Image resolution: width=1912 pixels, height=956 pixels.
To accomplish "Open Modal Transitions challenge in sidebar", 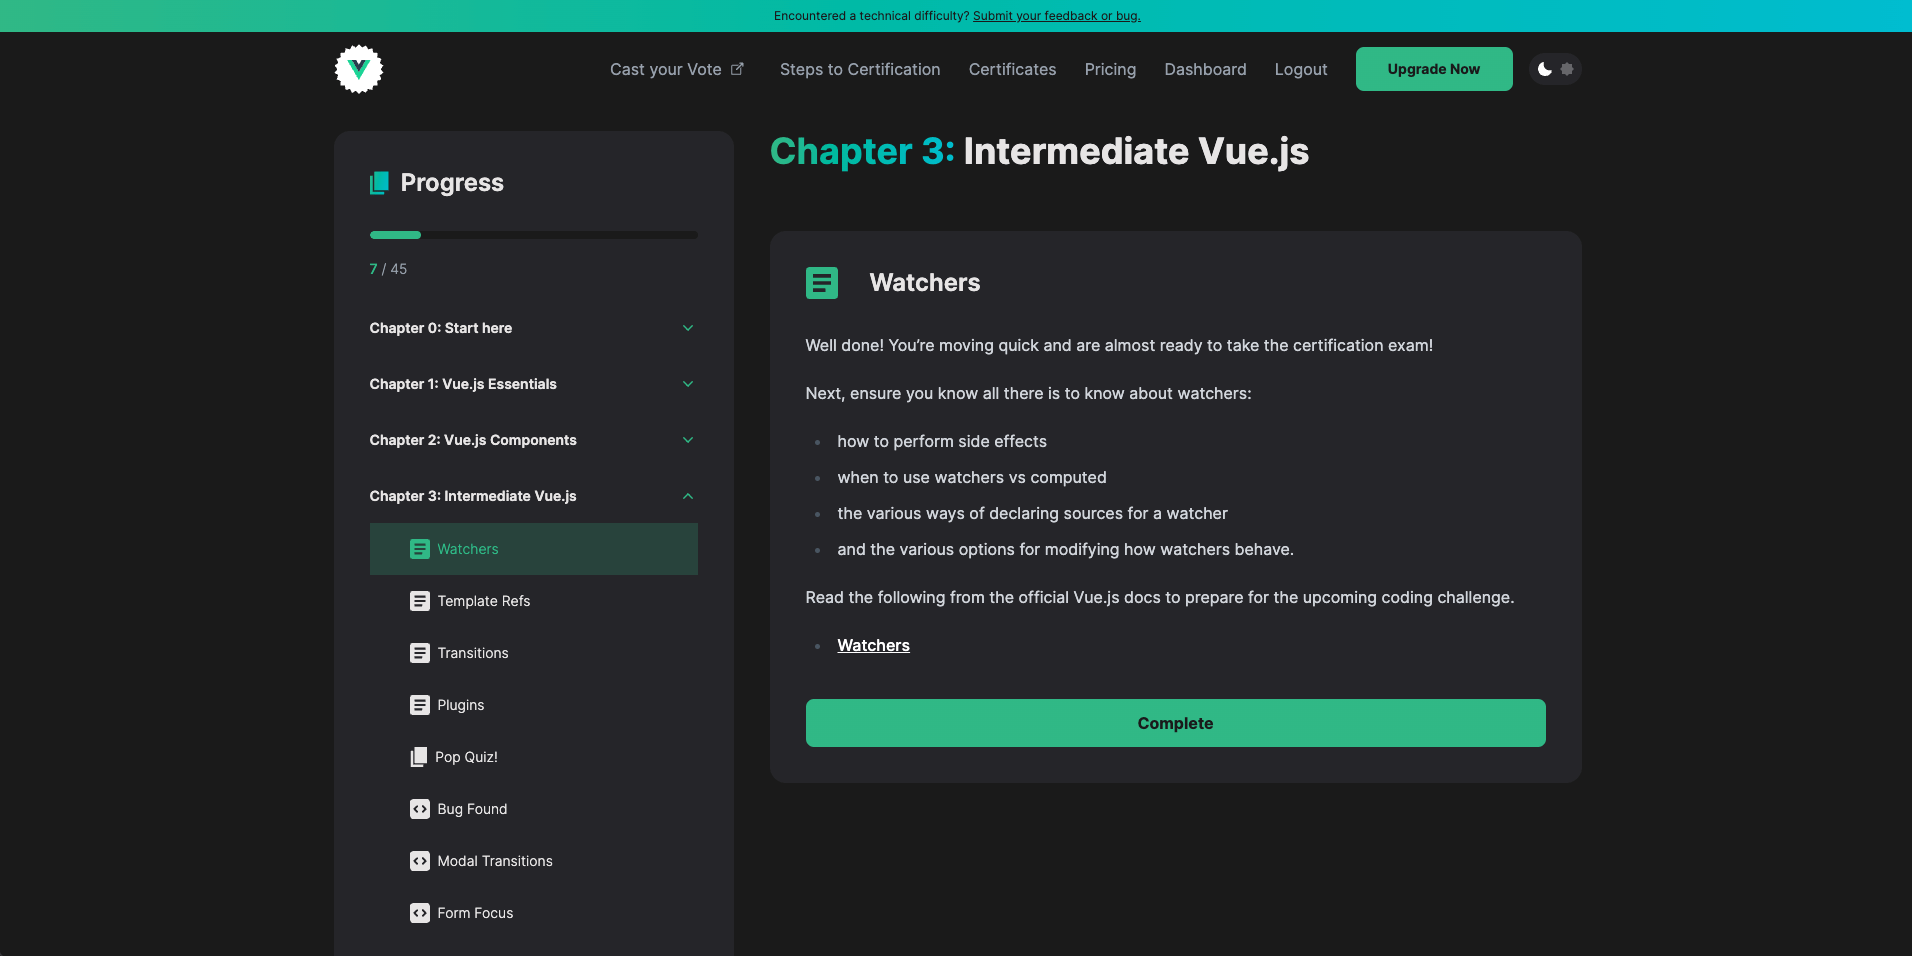I will (x=534, y=861).
